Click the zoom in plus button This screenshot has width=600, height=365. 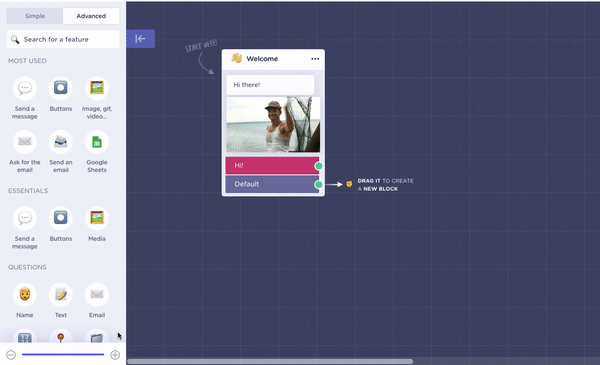tap(115, 355)
